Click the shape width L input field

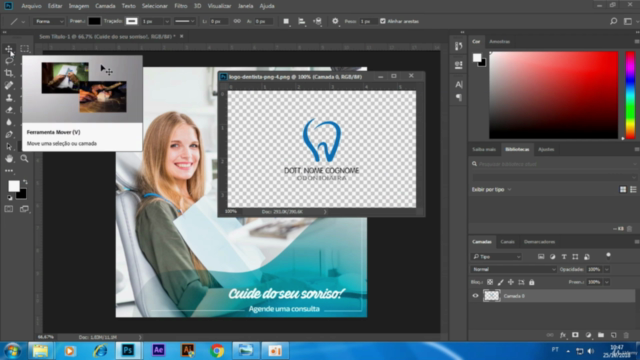pos(218,21)
